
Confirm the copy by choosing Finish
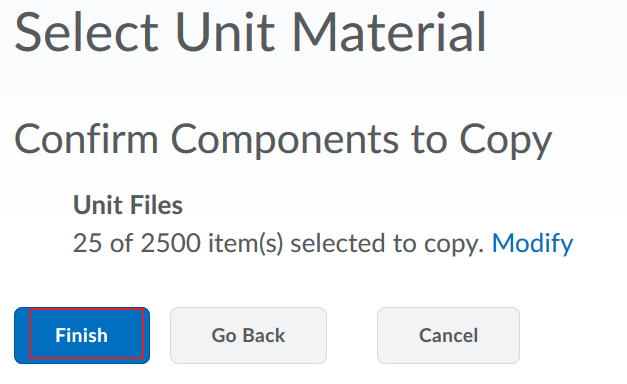(x=82, y=335)
